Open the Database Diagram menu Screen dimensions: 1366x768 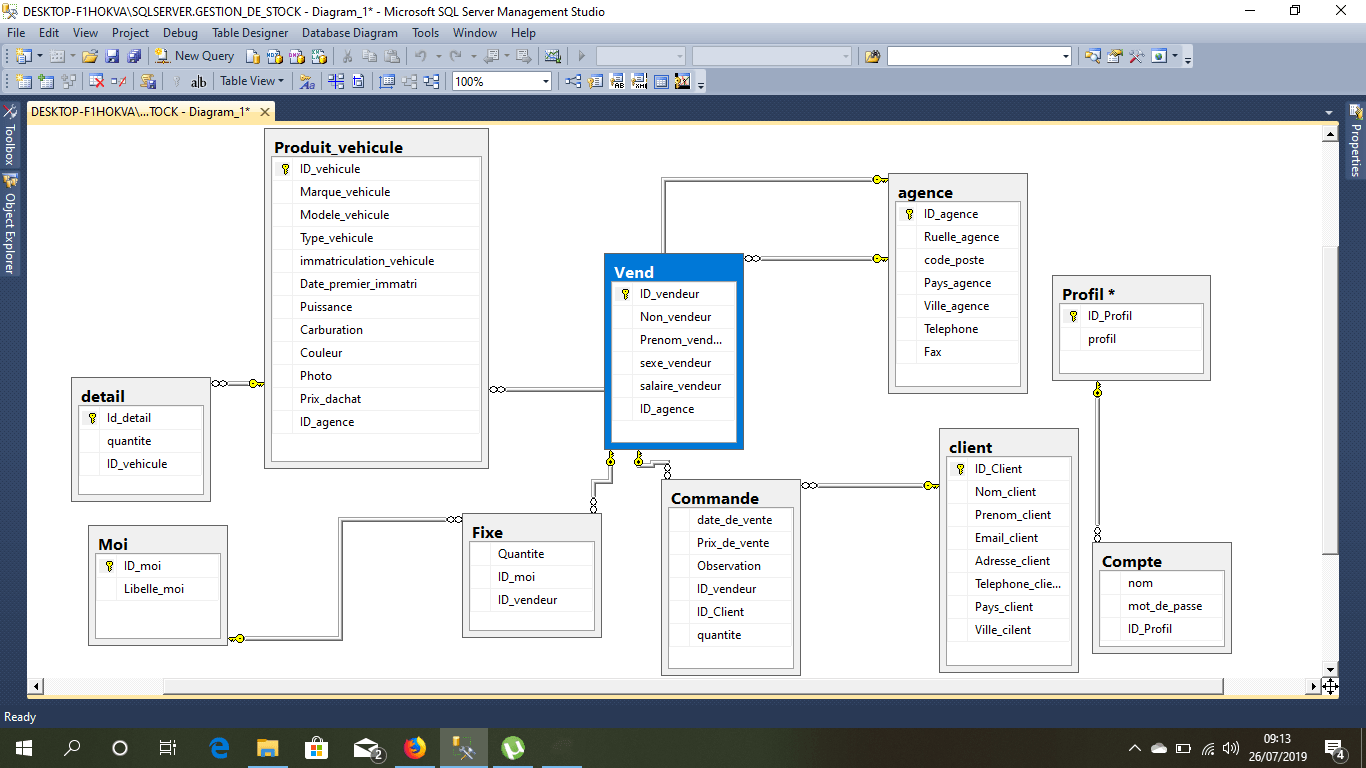(x=349, y=33)
